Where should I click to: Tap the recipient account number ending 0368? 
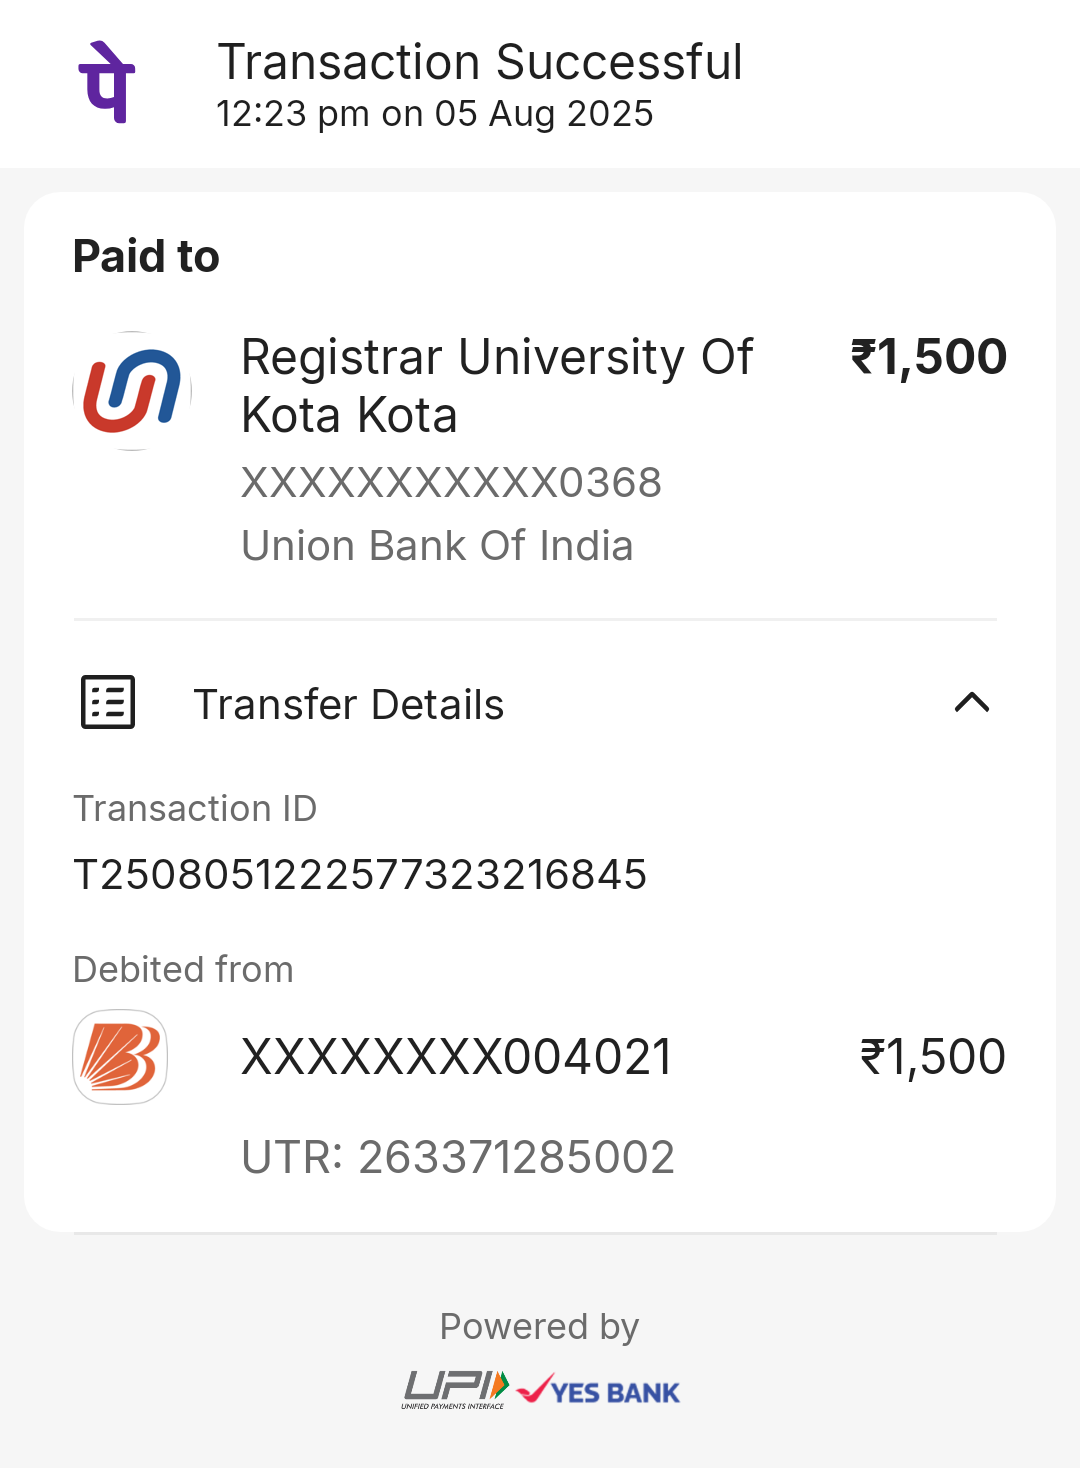[451, 483]
